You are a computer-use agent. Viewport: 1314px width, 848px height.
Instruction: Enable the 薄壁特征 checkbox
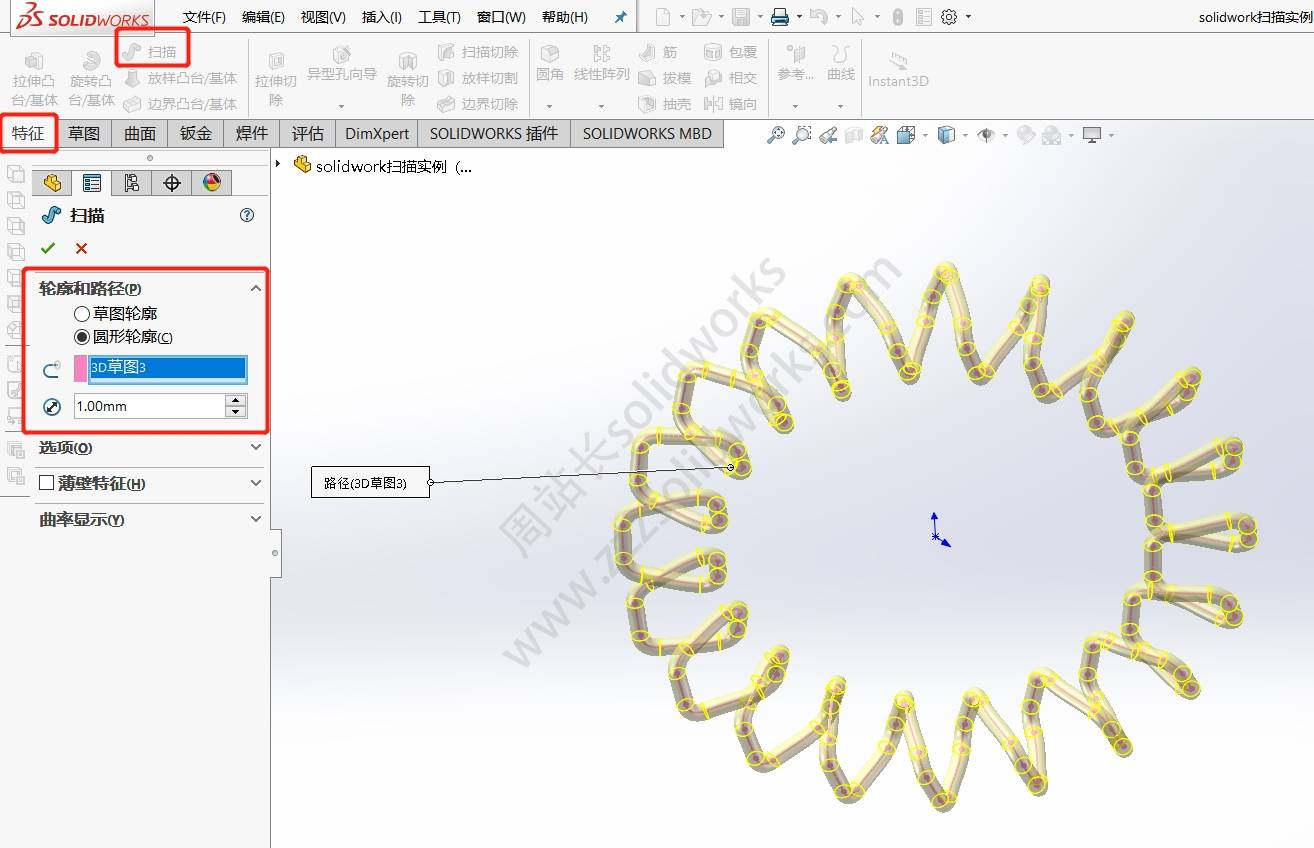pos(46,483)
